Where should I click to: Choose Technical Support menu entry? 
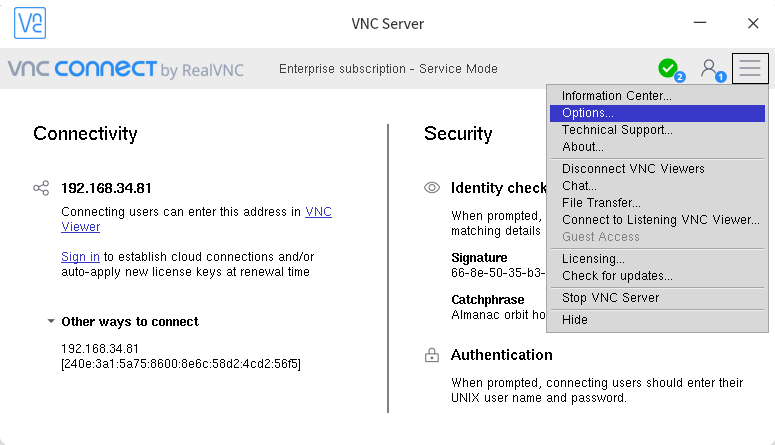pyautogui.click(x=616, y=130)
